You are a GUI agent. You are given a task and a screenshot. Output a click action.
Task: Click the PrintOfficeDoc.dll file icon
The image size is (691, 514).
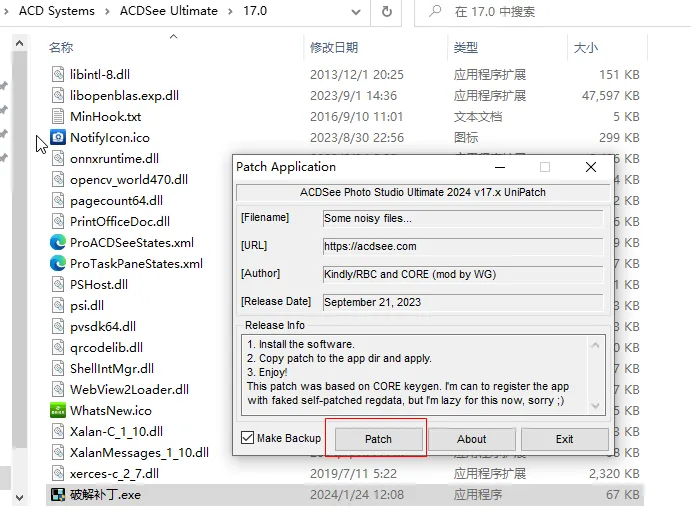coord(58,222)
